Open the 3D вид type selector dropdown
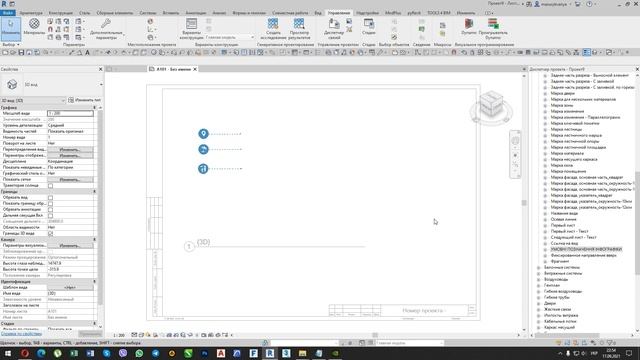The image size is (640, 360). coord(101,84)
